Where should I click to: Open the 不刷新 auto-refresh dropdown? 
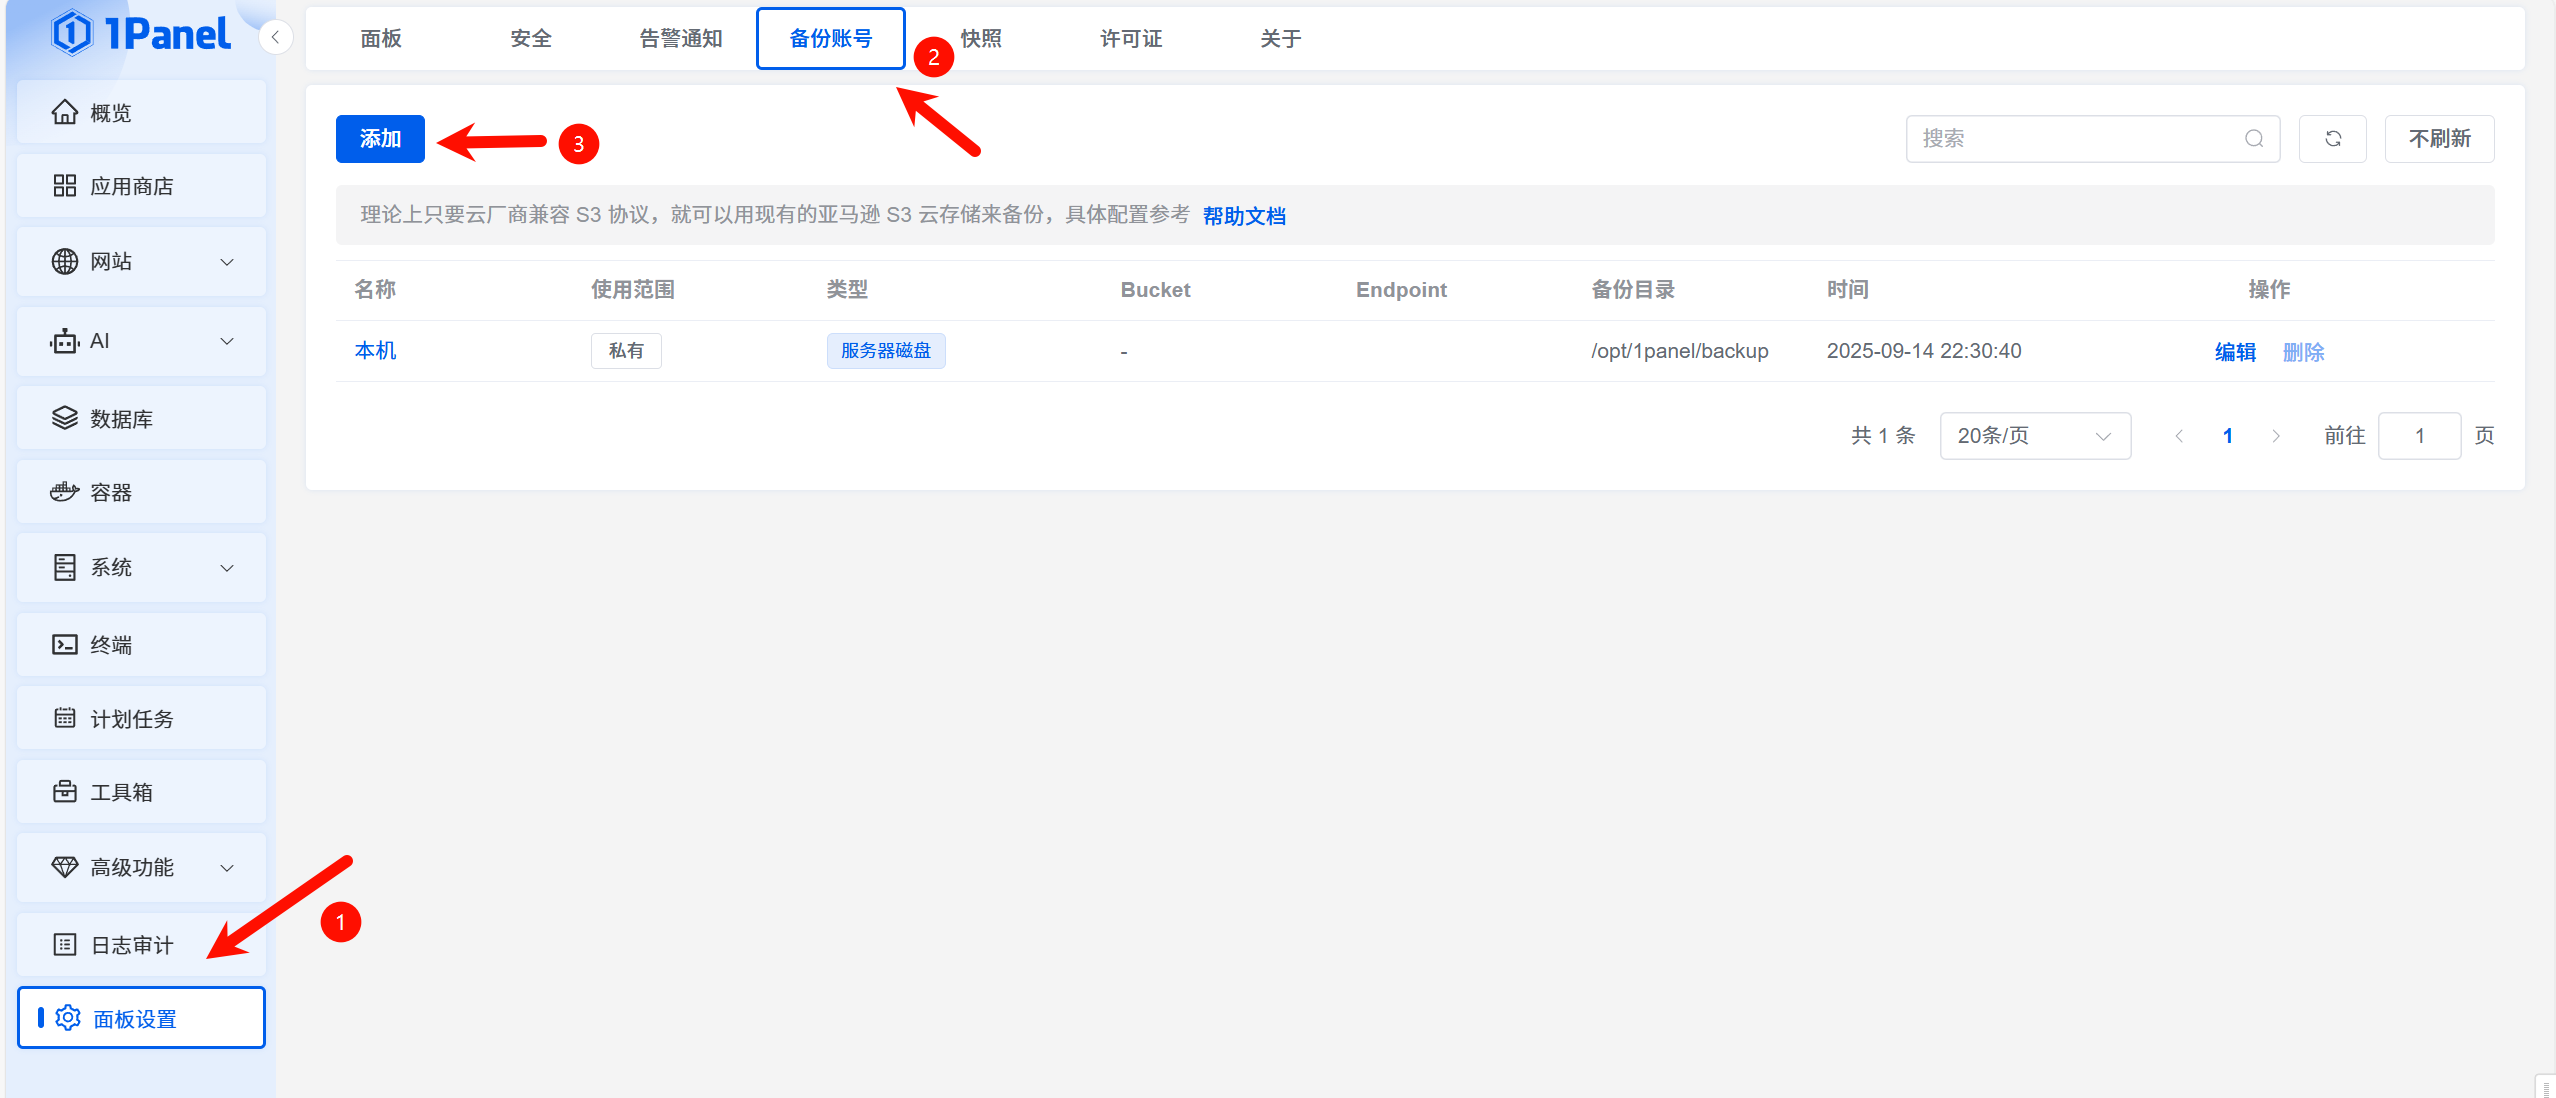point(2439,139)
